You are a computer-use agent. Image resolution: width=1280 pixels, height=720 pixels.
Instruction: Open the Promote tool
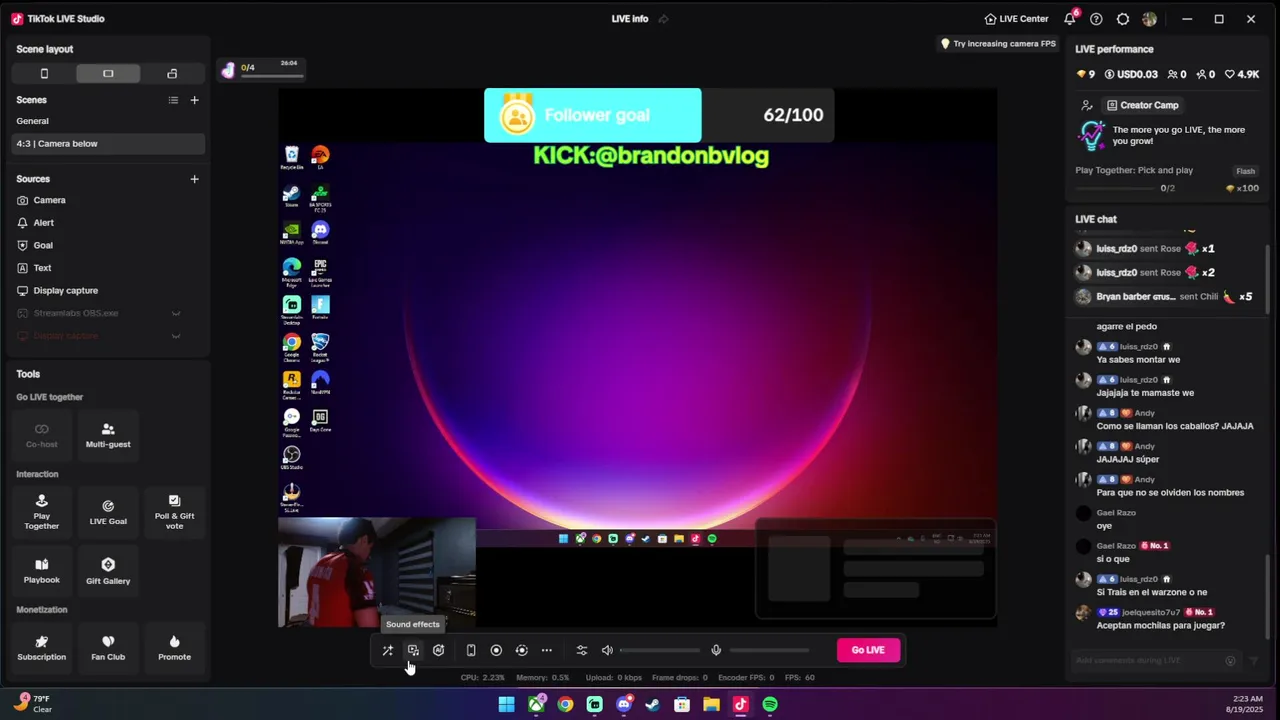(x=174, y=648)
